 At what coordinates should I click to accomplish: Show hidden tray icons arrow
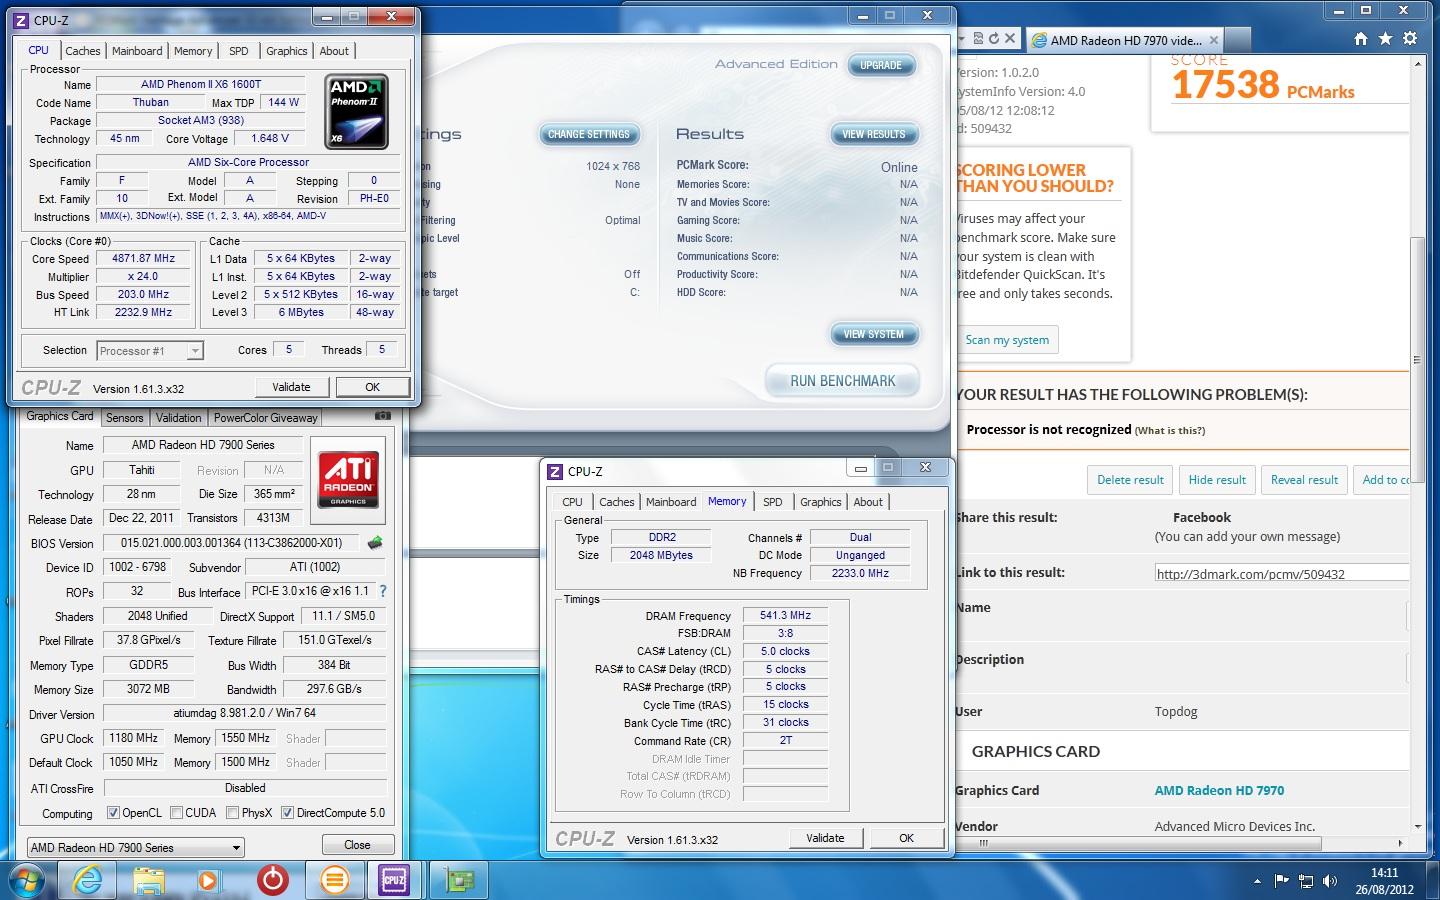(x=1257, y=881)
